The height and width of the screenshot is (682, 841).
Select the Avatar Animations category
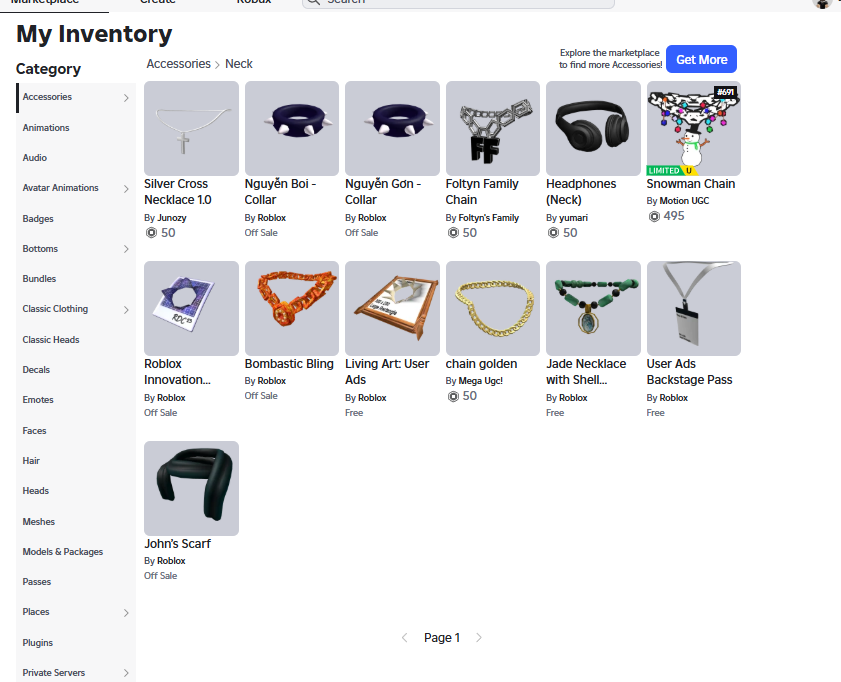(61, 188)
